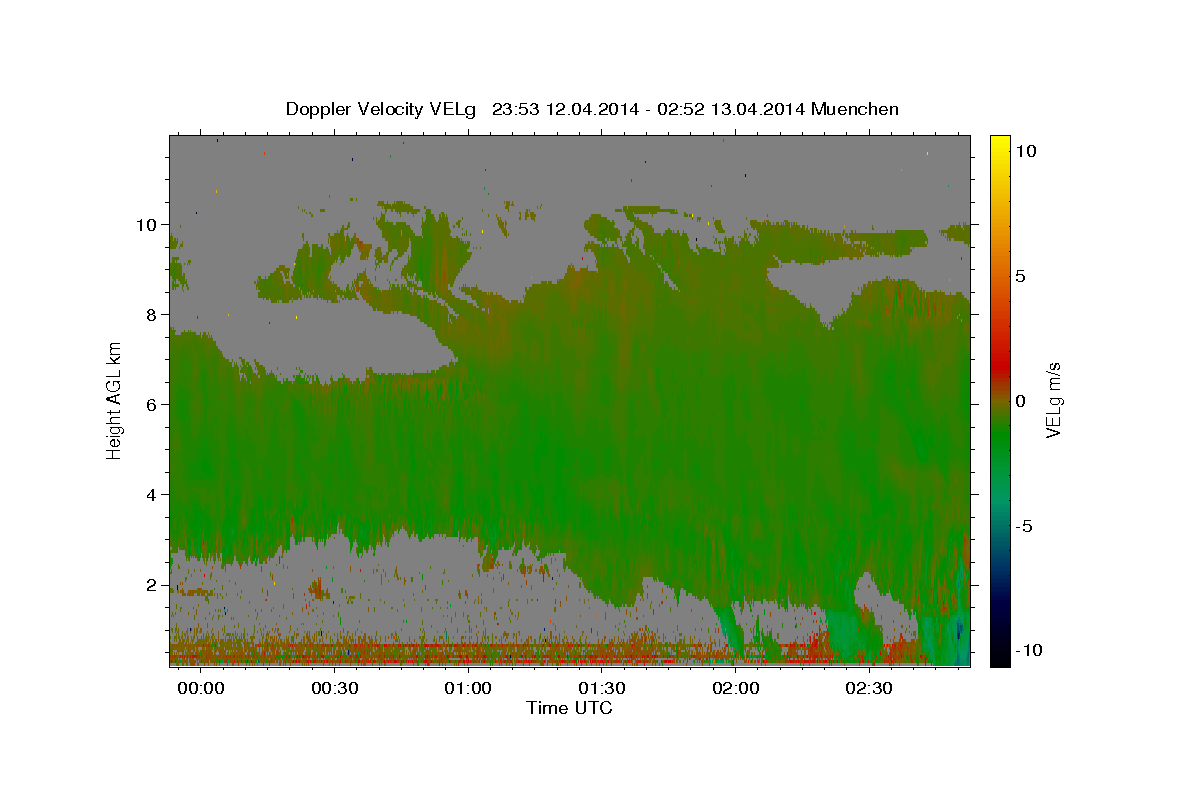The width and height of the screenshot is (1200, 800).
Task: Click the colorbar label 'VELg m/s'
Action: pyautogui.click(x=1054, y=400)
